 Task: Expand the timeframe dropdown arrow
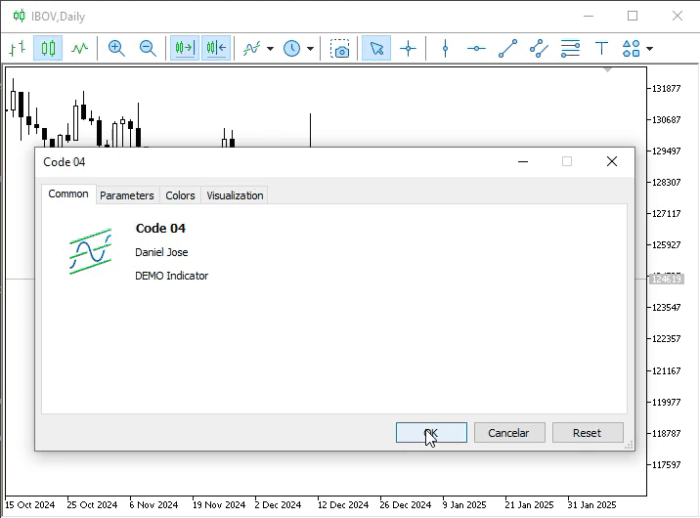(x=310, y=48)
